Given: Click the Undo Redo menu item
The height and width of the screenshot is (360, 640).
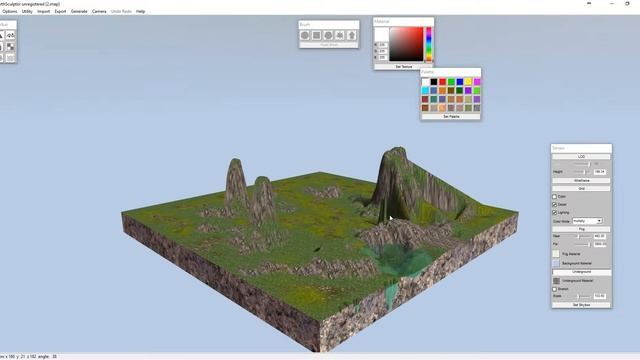Looking at the screenshot, I should pos(121,11).
